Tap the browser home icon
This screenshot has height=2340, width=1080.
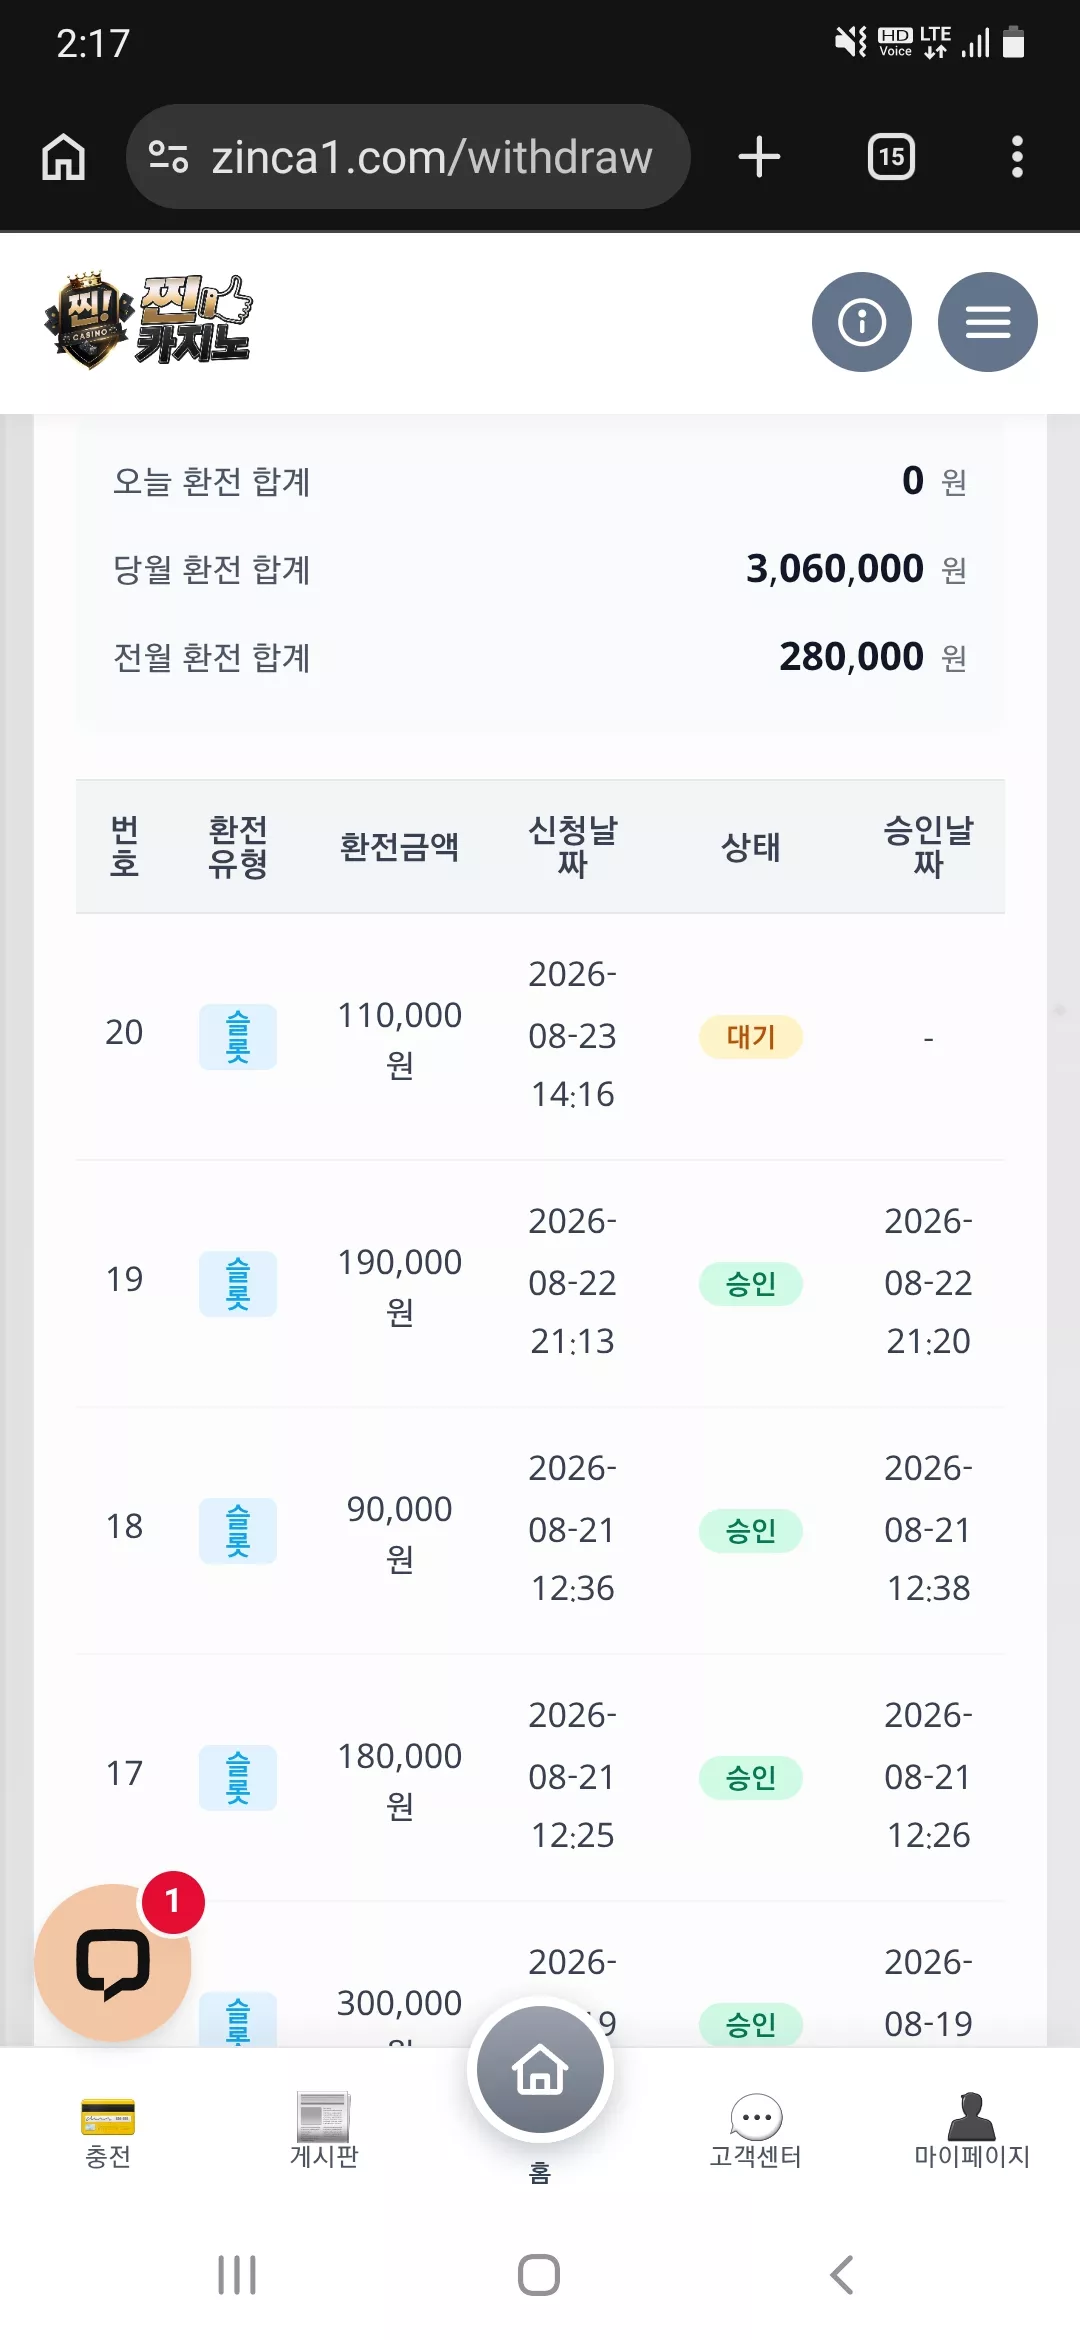click(x=63, y=157)
